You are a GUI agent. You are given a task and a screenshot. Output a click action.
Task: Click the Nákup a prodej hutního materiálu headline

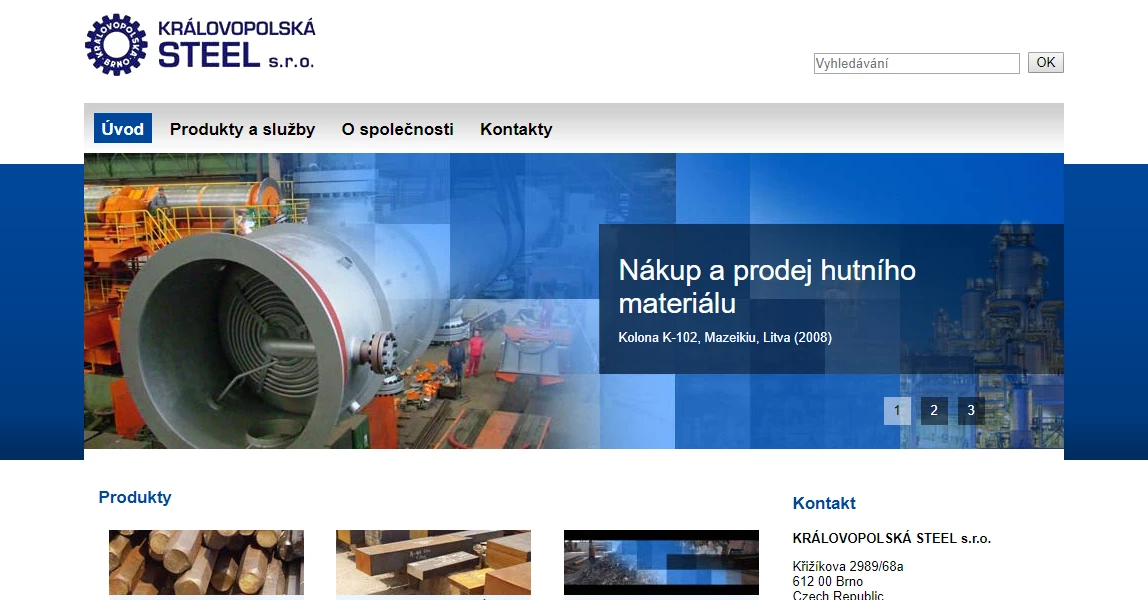[x=767, y=287]
